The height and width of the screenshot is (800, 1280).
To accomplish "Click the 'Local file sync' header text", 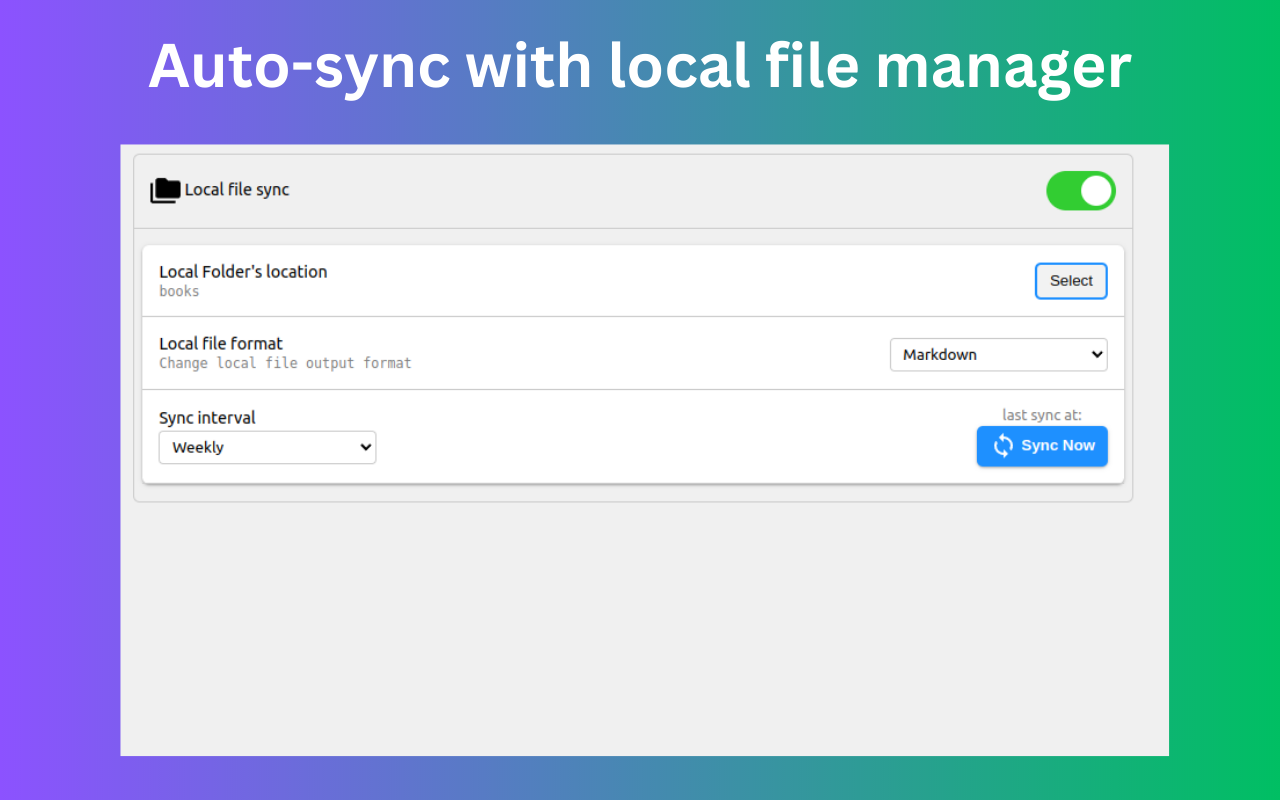I will 237,190.
